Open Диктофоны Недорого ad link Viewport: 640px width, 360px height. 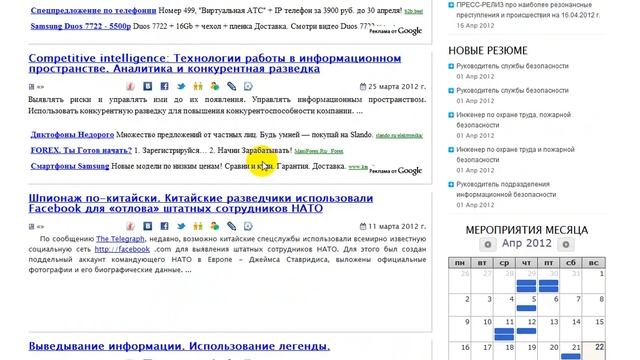[72, 135]
